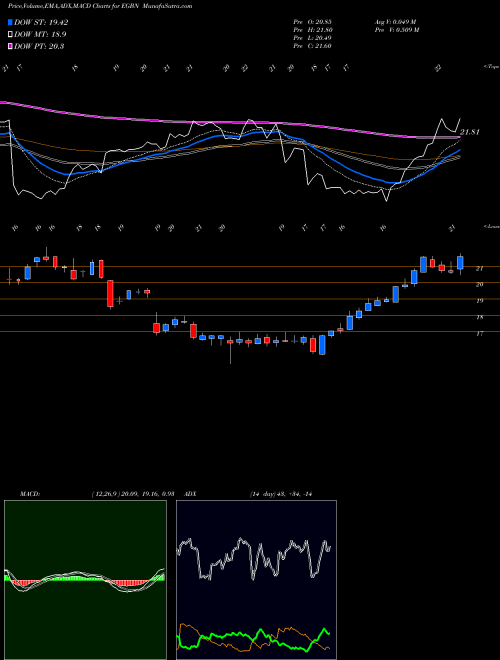
Task: Click the MACD '(12,26,9) 20.09, 19.16, 0.93' values
Action: [x=133, y=494]
